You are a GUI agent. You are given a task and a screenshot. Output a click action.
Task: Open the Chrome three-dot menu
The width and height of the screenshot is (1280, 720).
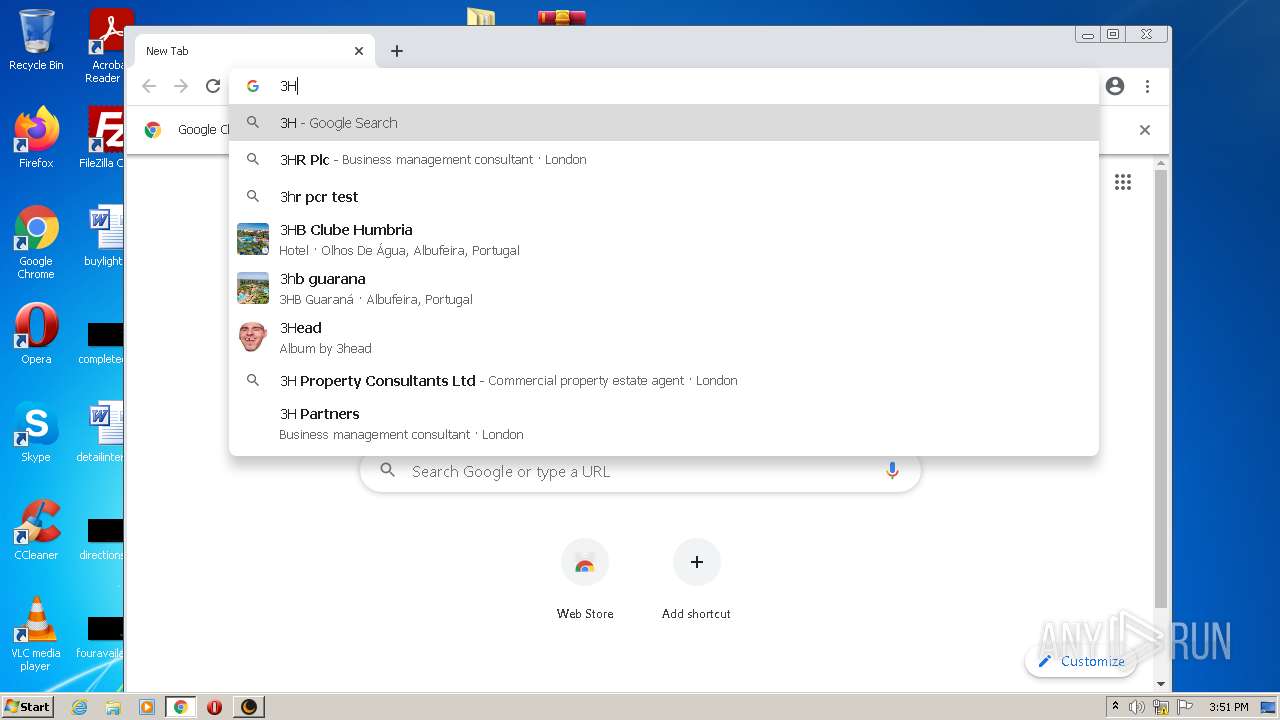coord(1147,86)
